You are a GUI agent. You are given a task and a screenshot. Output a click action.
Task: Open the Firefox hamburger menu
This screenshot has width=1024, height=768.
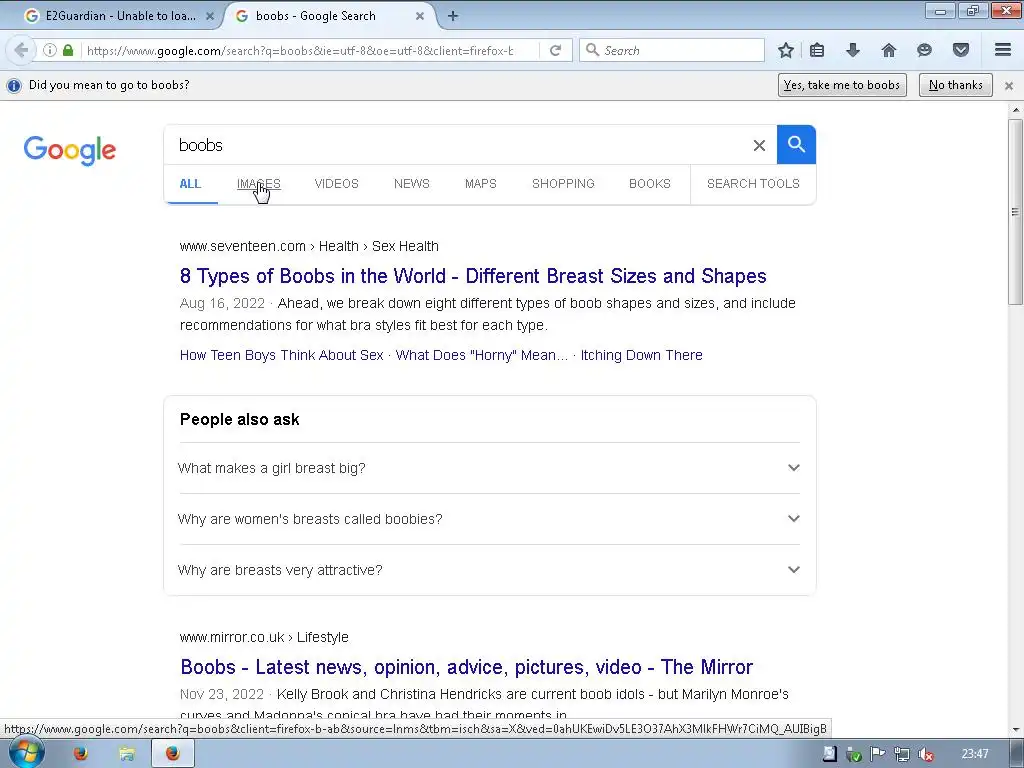pyautogui.click(x=1003, y=50)
